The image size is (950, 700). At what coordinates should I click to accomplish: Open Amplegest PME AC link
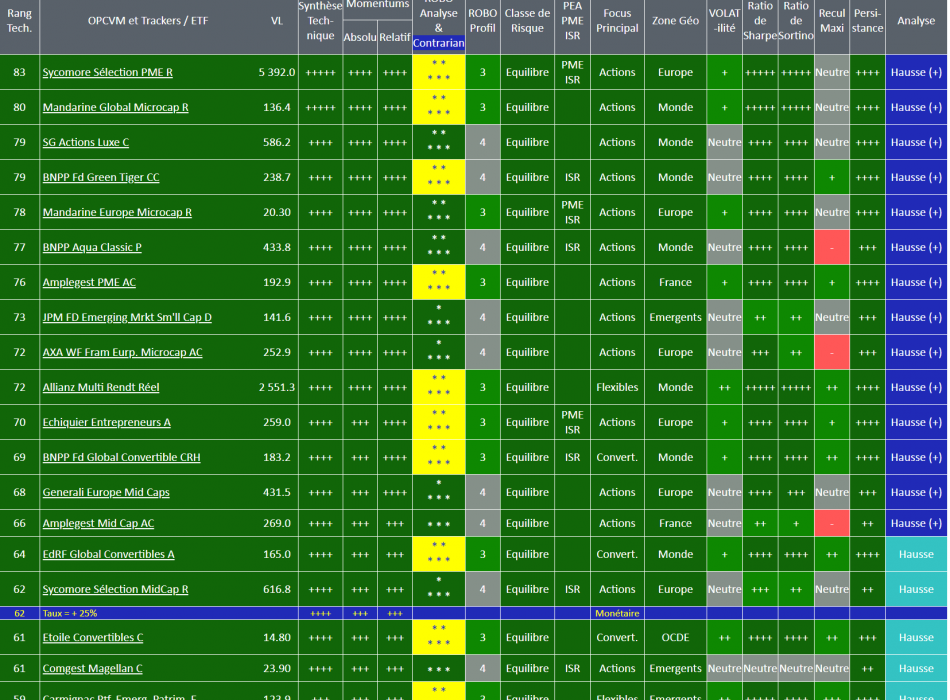[89, 282]
